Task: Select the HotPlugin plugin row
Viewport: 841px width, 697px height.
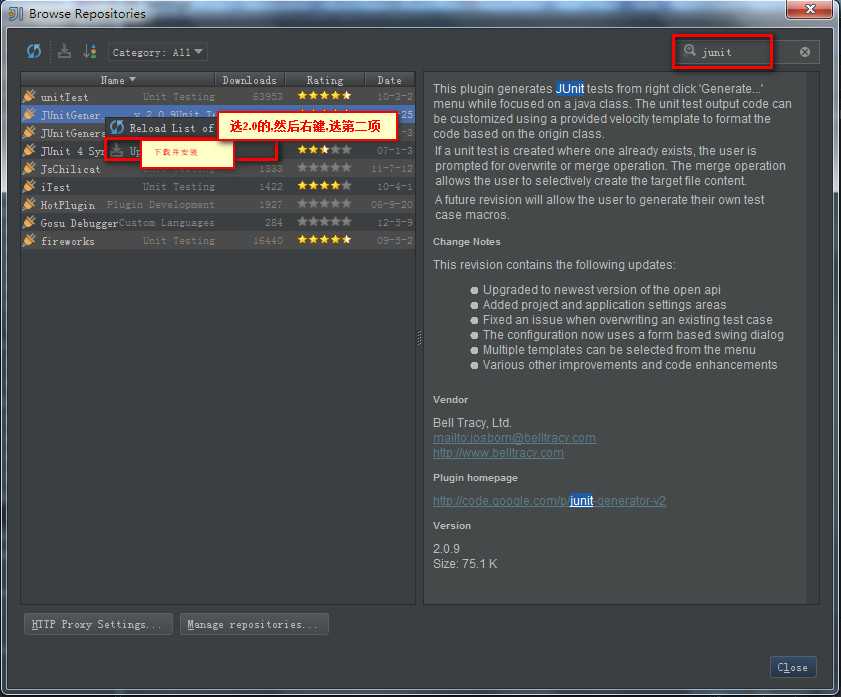Action: point(218,205)
